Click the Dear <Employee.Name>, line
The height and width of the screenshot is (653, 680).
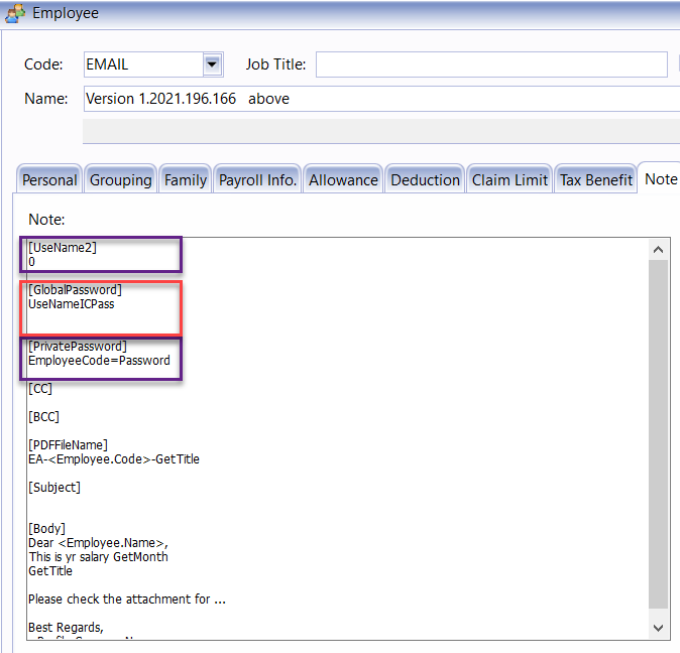(x=98, y=543)
